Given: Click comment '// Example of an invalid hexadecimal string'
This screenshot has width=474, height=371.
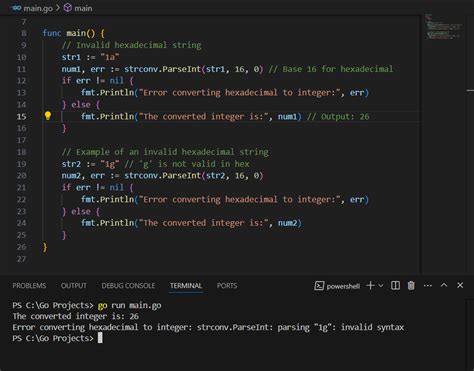Looking at the screenshot, I should point(165,152).
